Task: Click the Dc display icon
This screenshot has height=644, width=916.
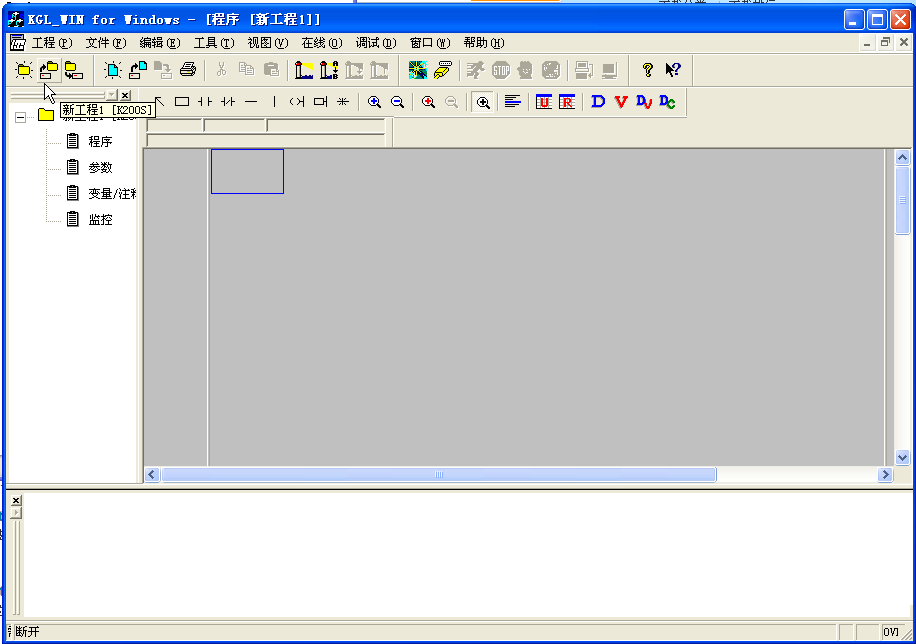Action: coord(667,102)
